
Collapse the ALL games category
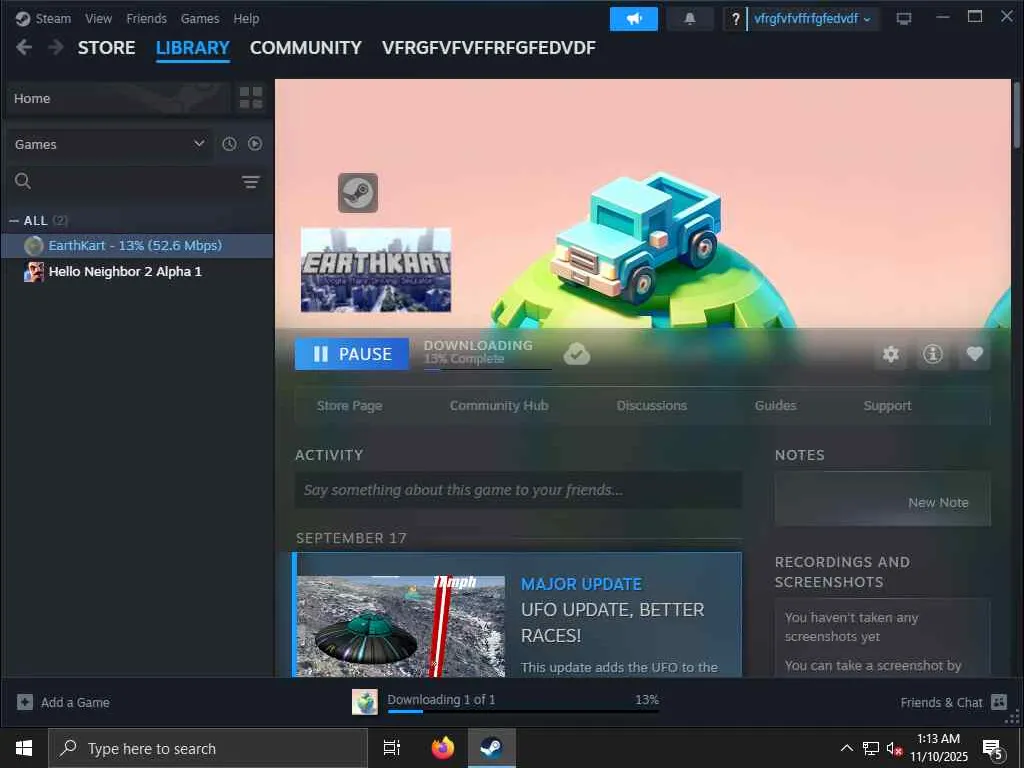[x=14, y=221]
